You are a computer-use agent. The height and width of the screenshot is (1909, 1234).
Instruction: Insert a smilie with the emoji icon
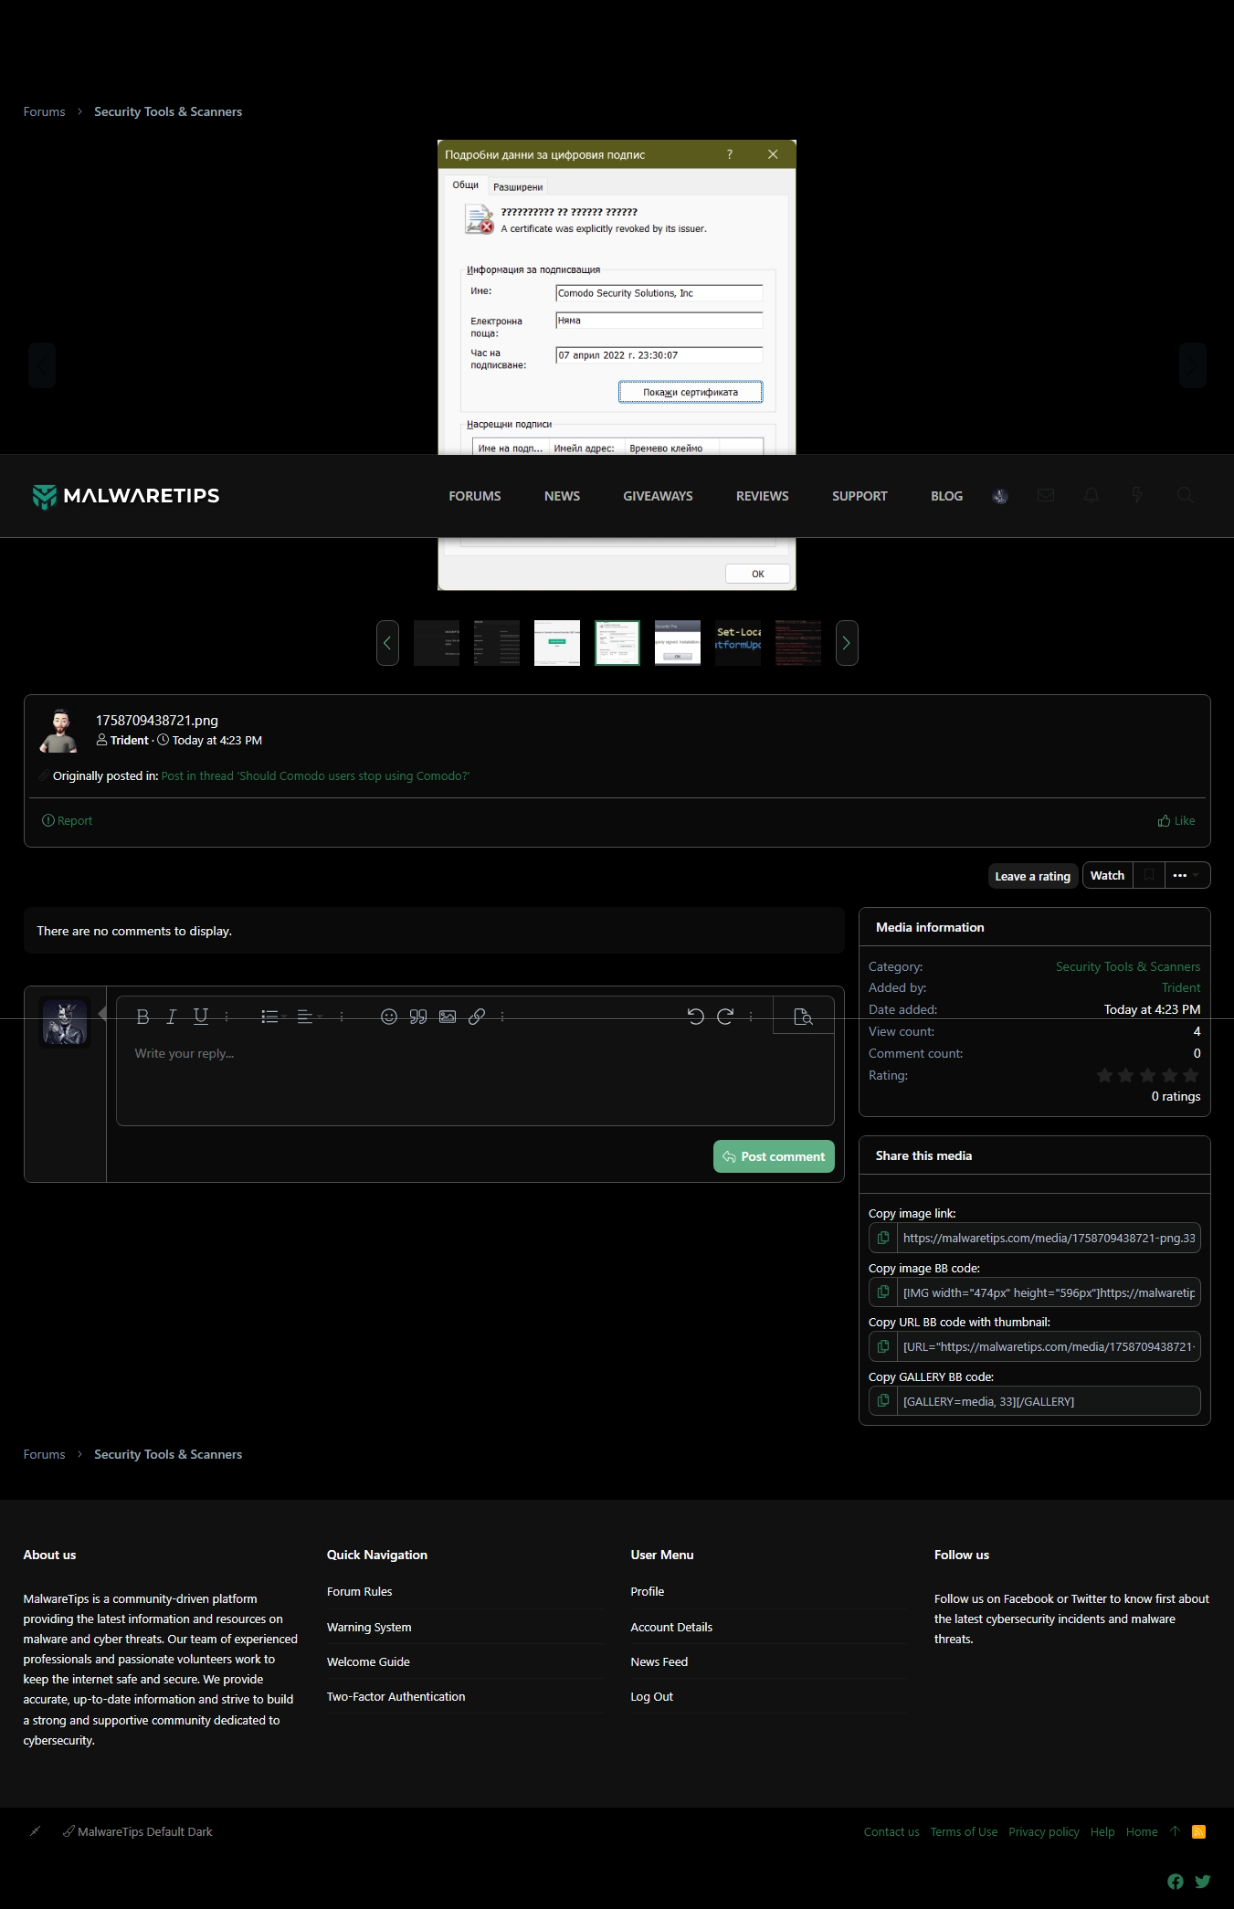click(389, 1016)
